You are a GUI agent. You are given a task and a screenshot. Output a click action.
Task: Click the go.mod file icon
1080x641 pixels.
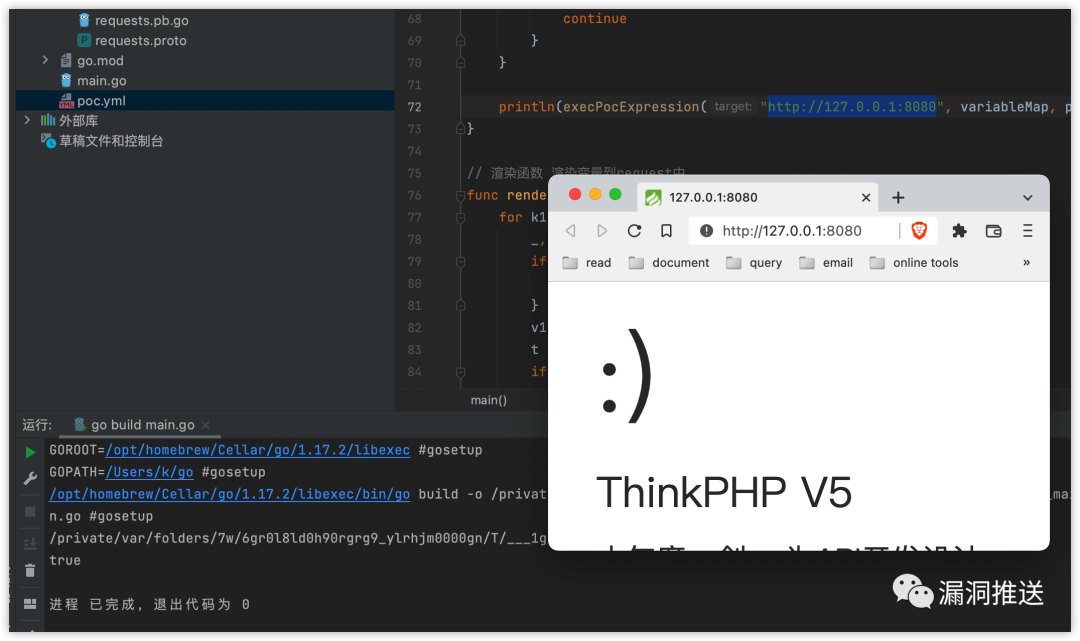(66, 61)
